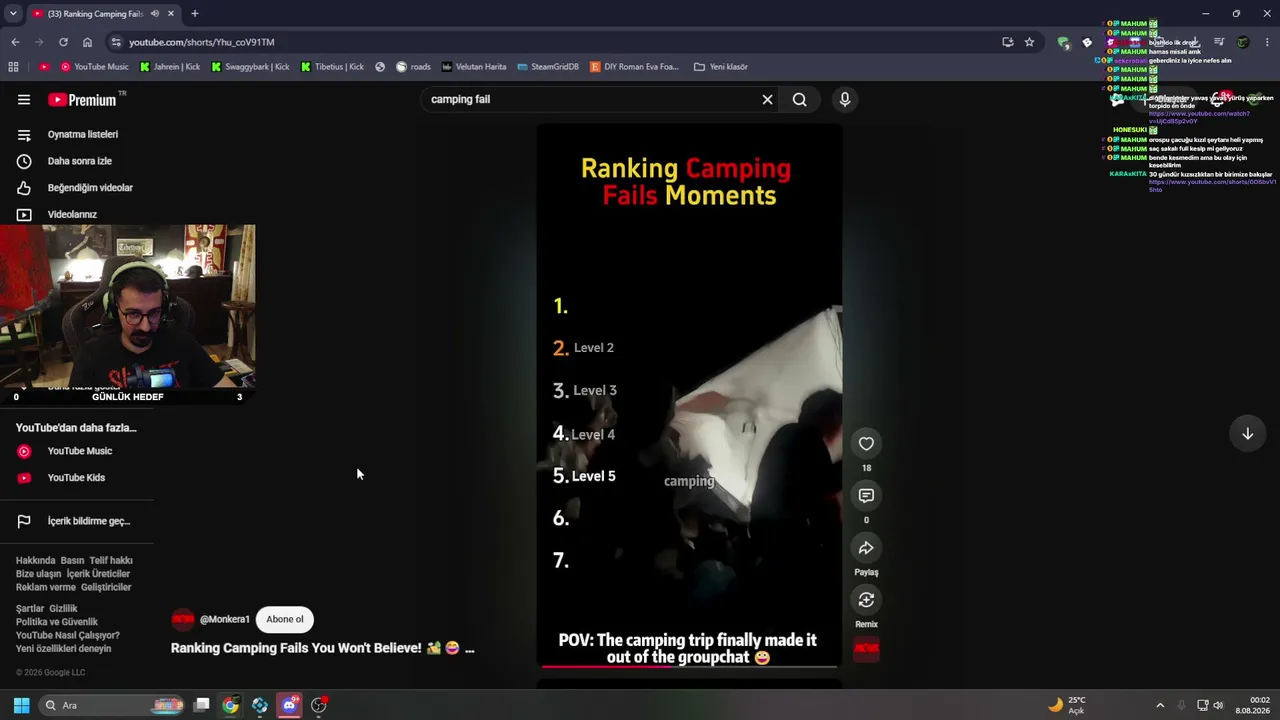Reload the current page
The image size is (1280, 720).
point(63,42)
